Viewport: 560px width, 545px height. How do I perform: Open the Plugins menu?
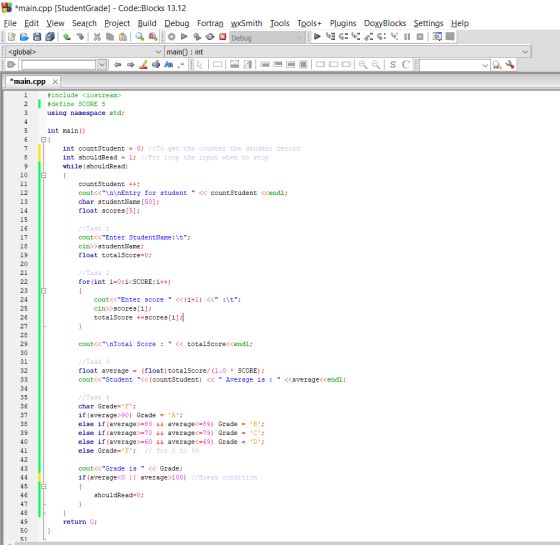343,23
